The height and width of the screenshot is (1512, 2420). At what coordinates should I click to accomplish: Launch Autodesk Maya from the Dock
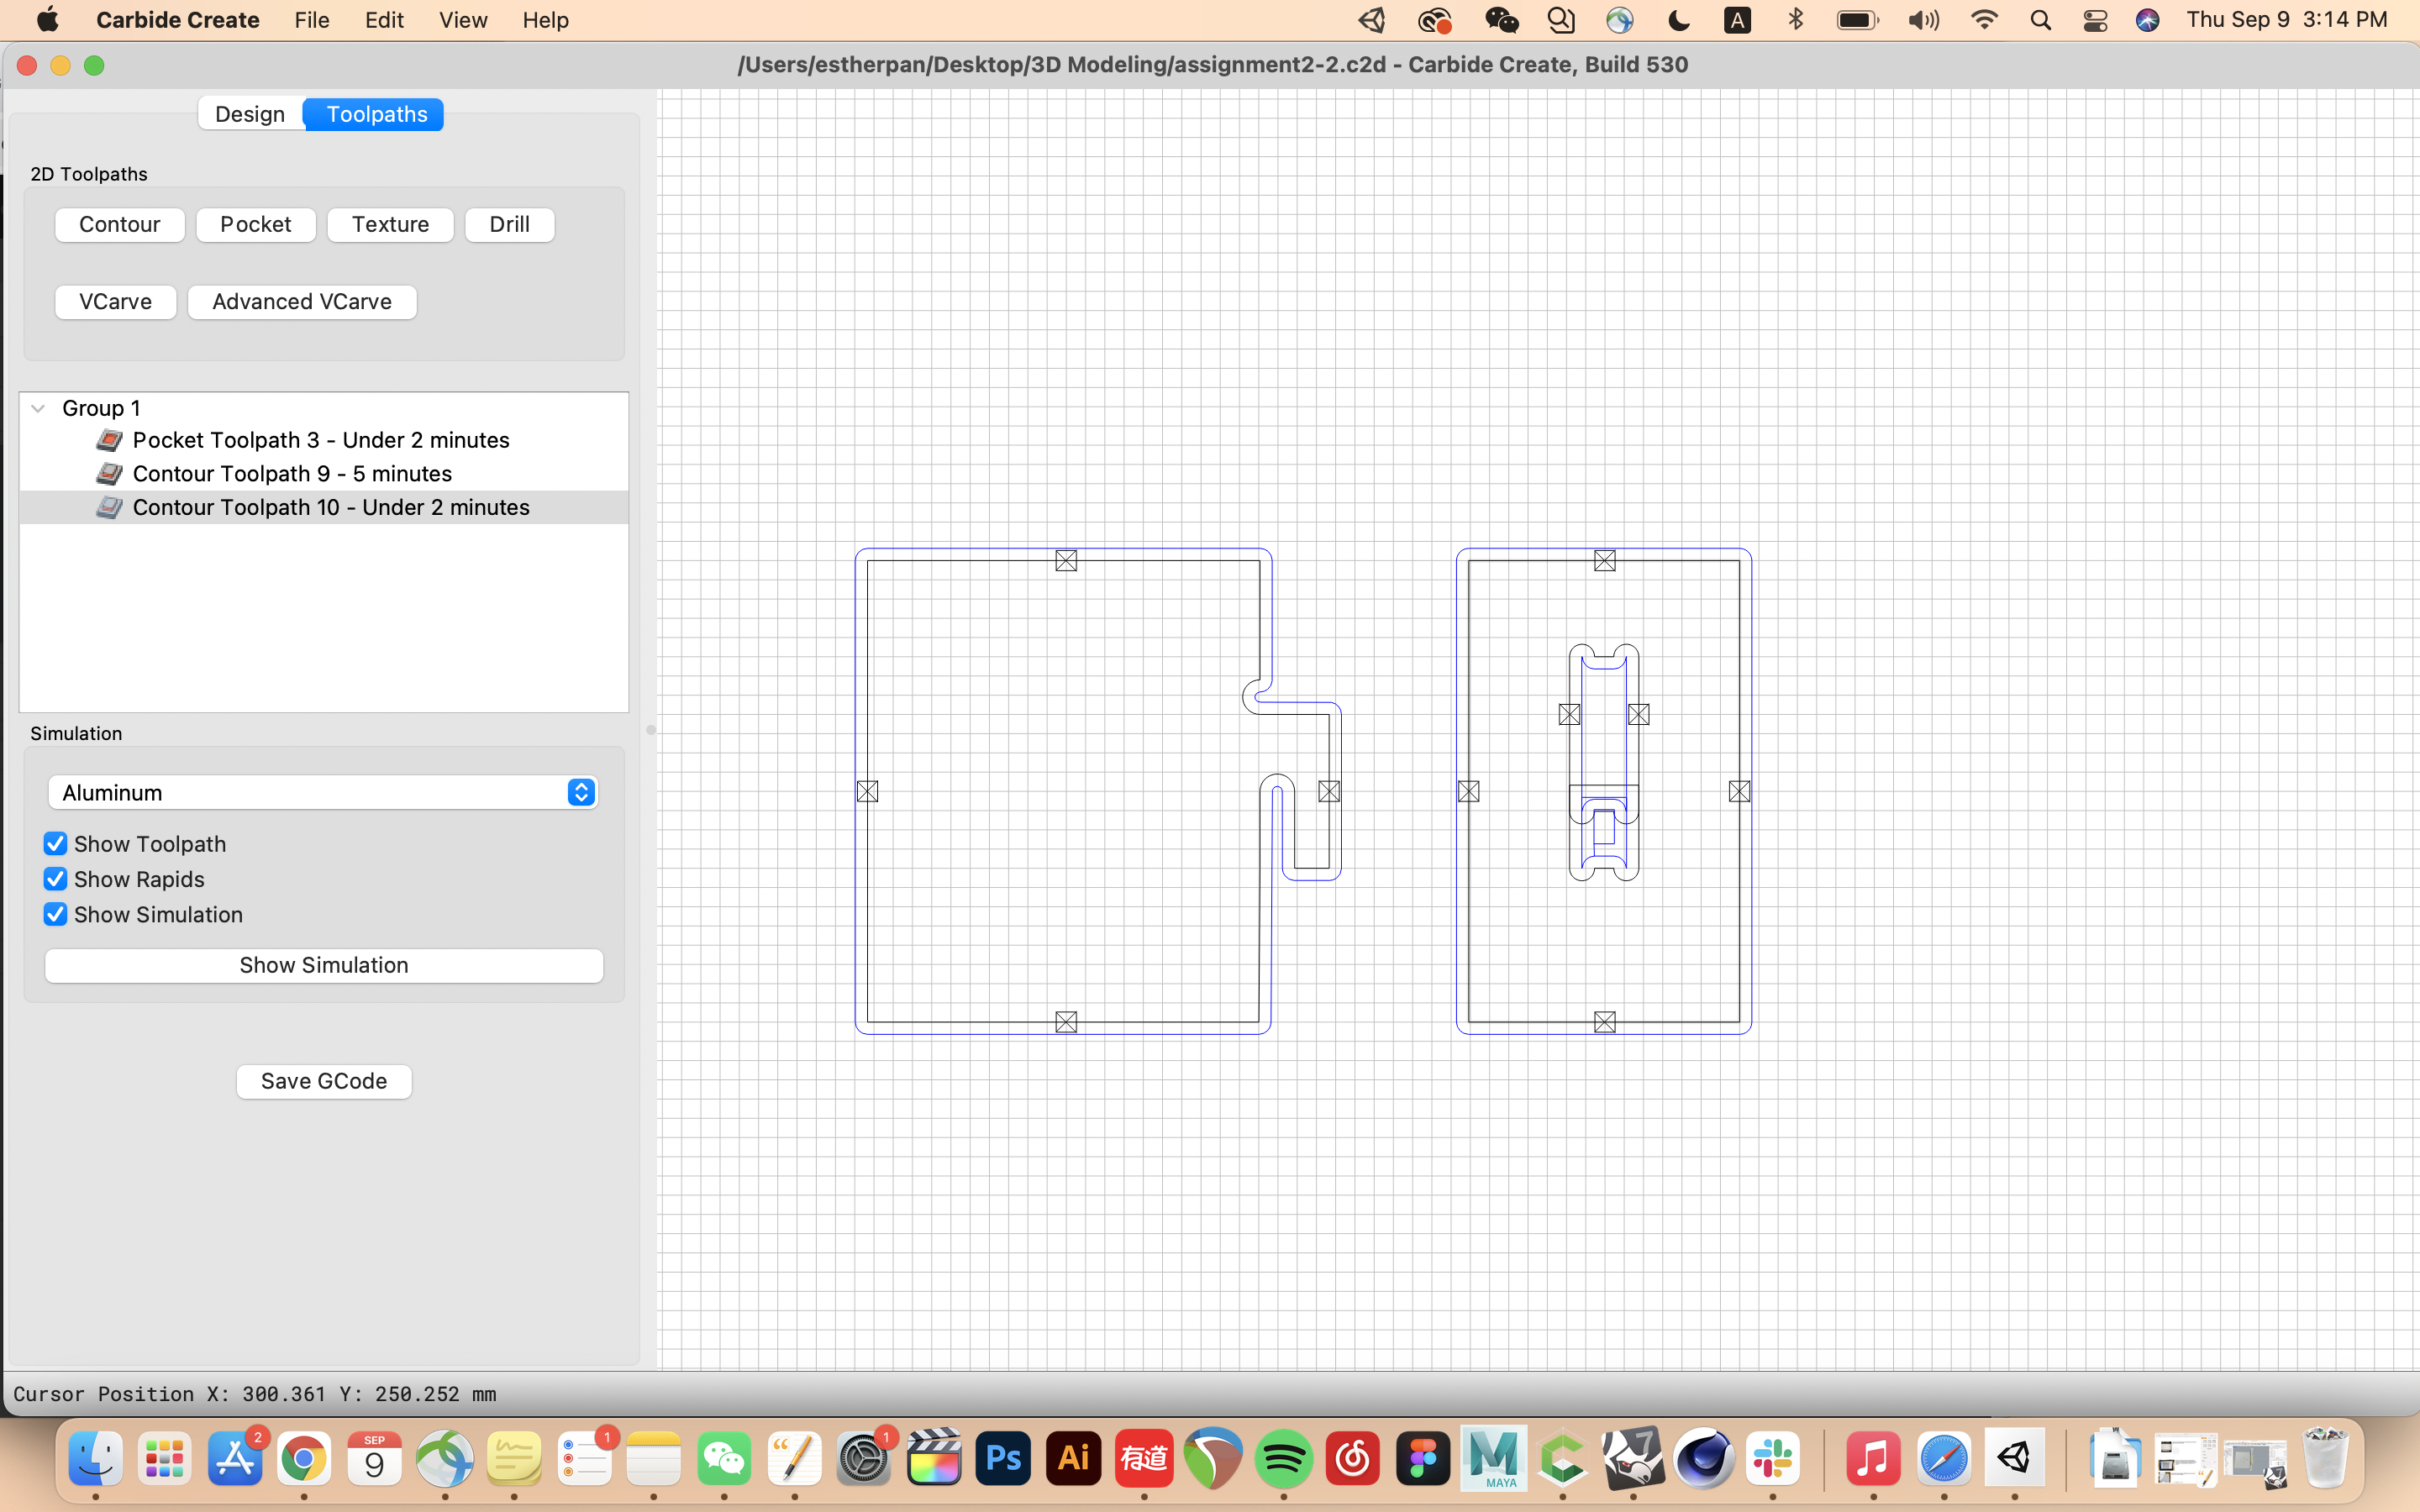pos(1495,1458)
